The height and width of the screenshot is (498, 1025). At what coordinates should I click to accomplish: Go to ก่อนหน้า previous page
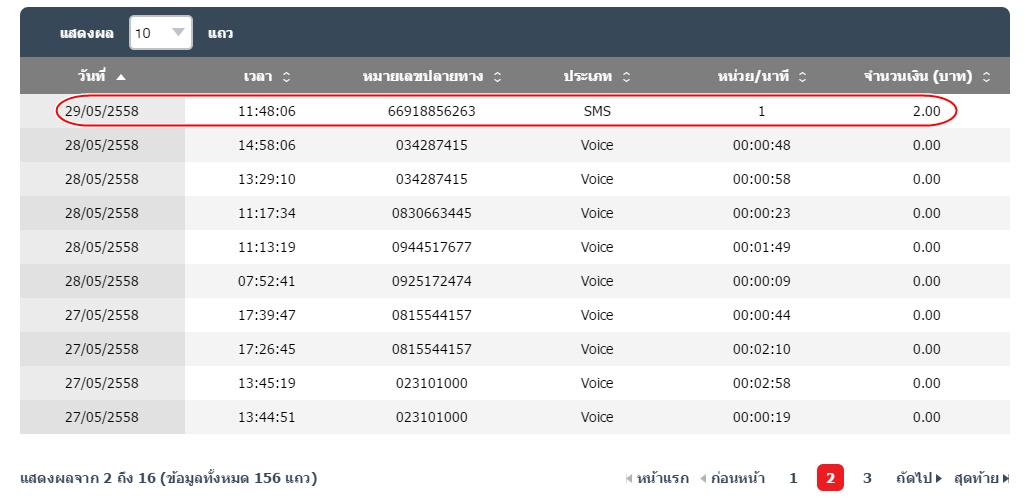732,478
